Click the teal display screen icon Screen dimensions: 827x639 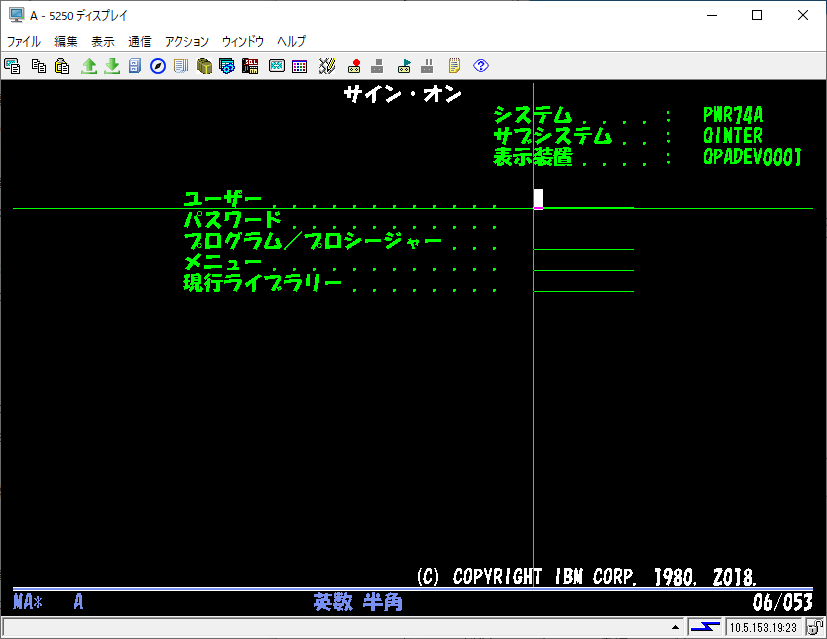coord(277,66)
